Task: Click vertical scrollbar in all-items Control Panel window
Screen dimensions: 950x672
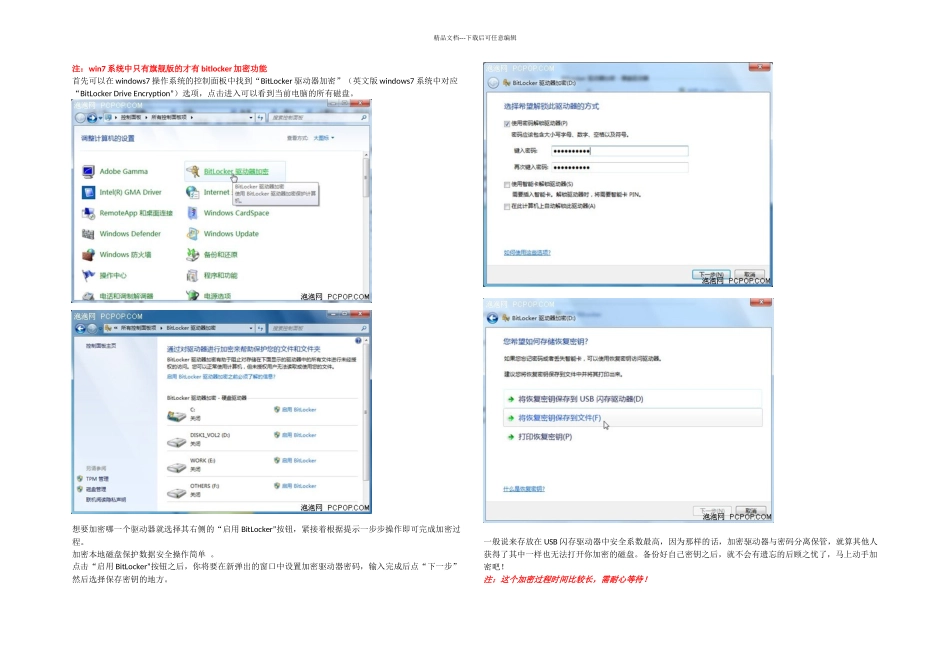Action: click(365, 224)
